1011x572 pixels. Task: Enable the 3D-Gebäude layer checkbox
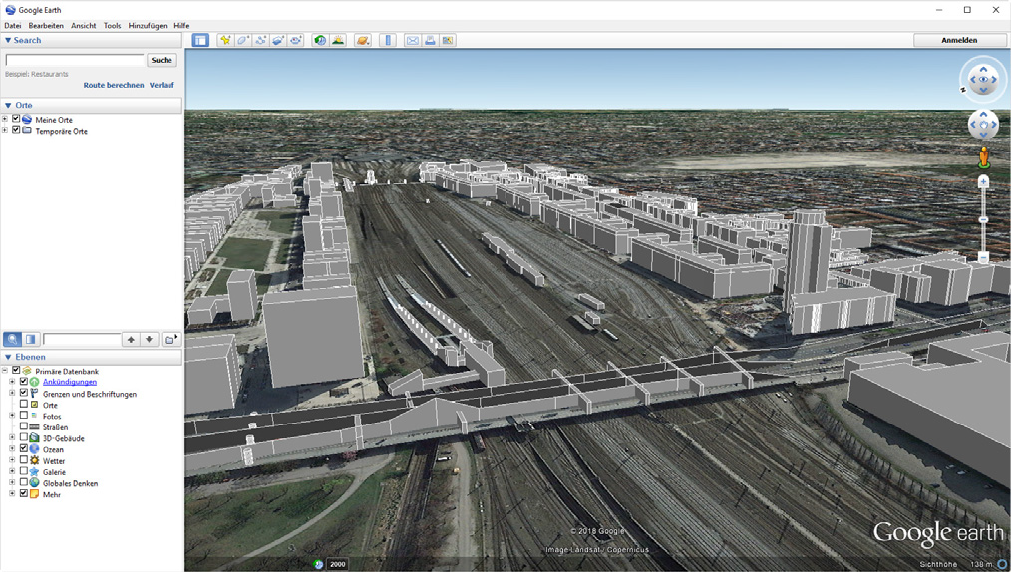click(x=24, y=438)
